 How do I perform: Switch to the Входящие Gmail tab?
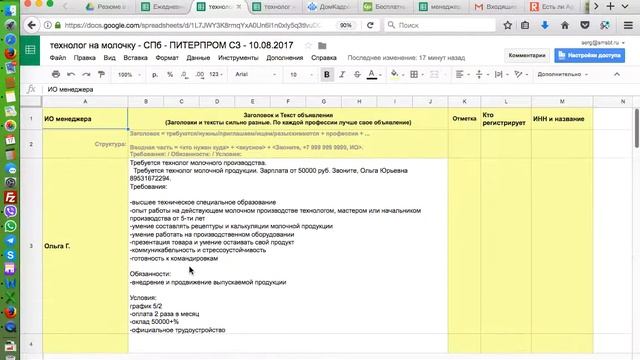pyautogui.click(x=496, y=7)
